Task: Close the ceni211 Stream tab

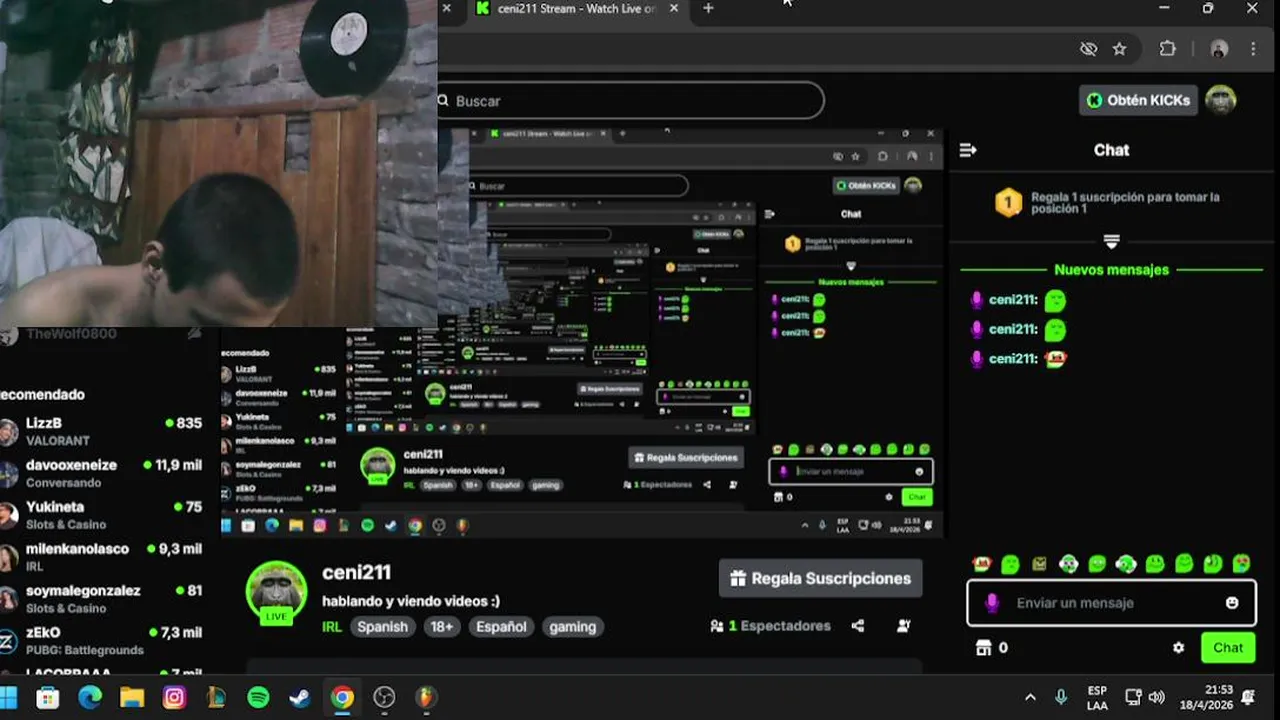Action: (673, 8)
